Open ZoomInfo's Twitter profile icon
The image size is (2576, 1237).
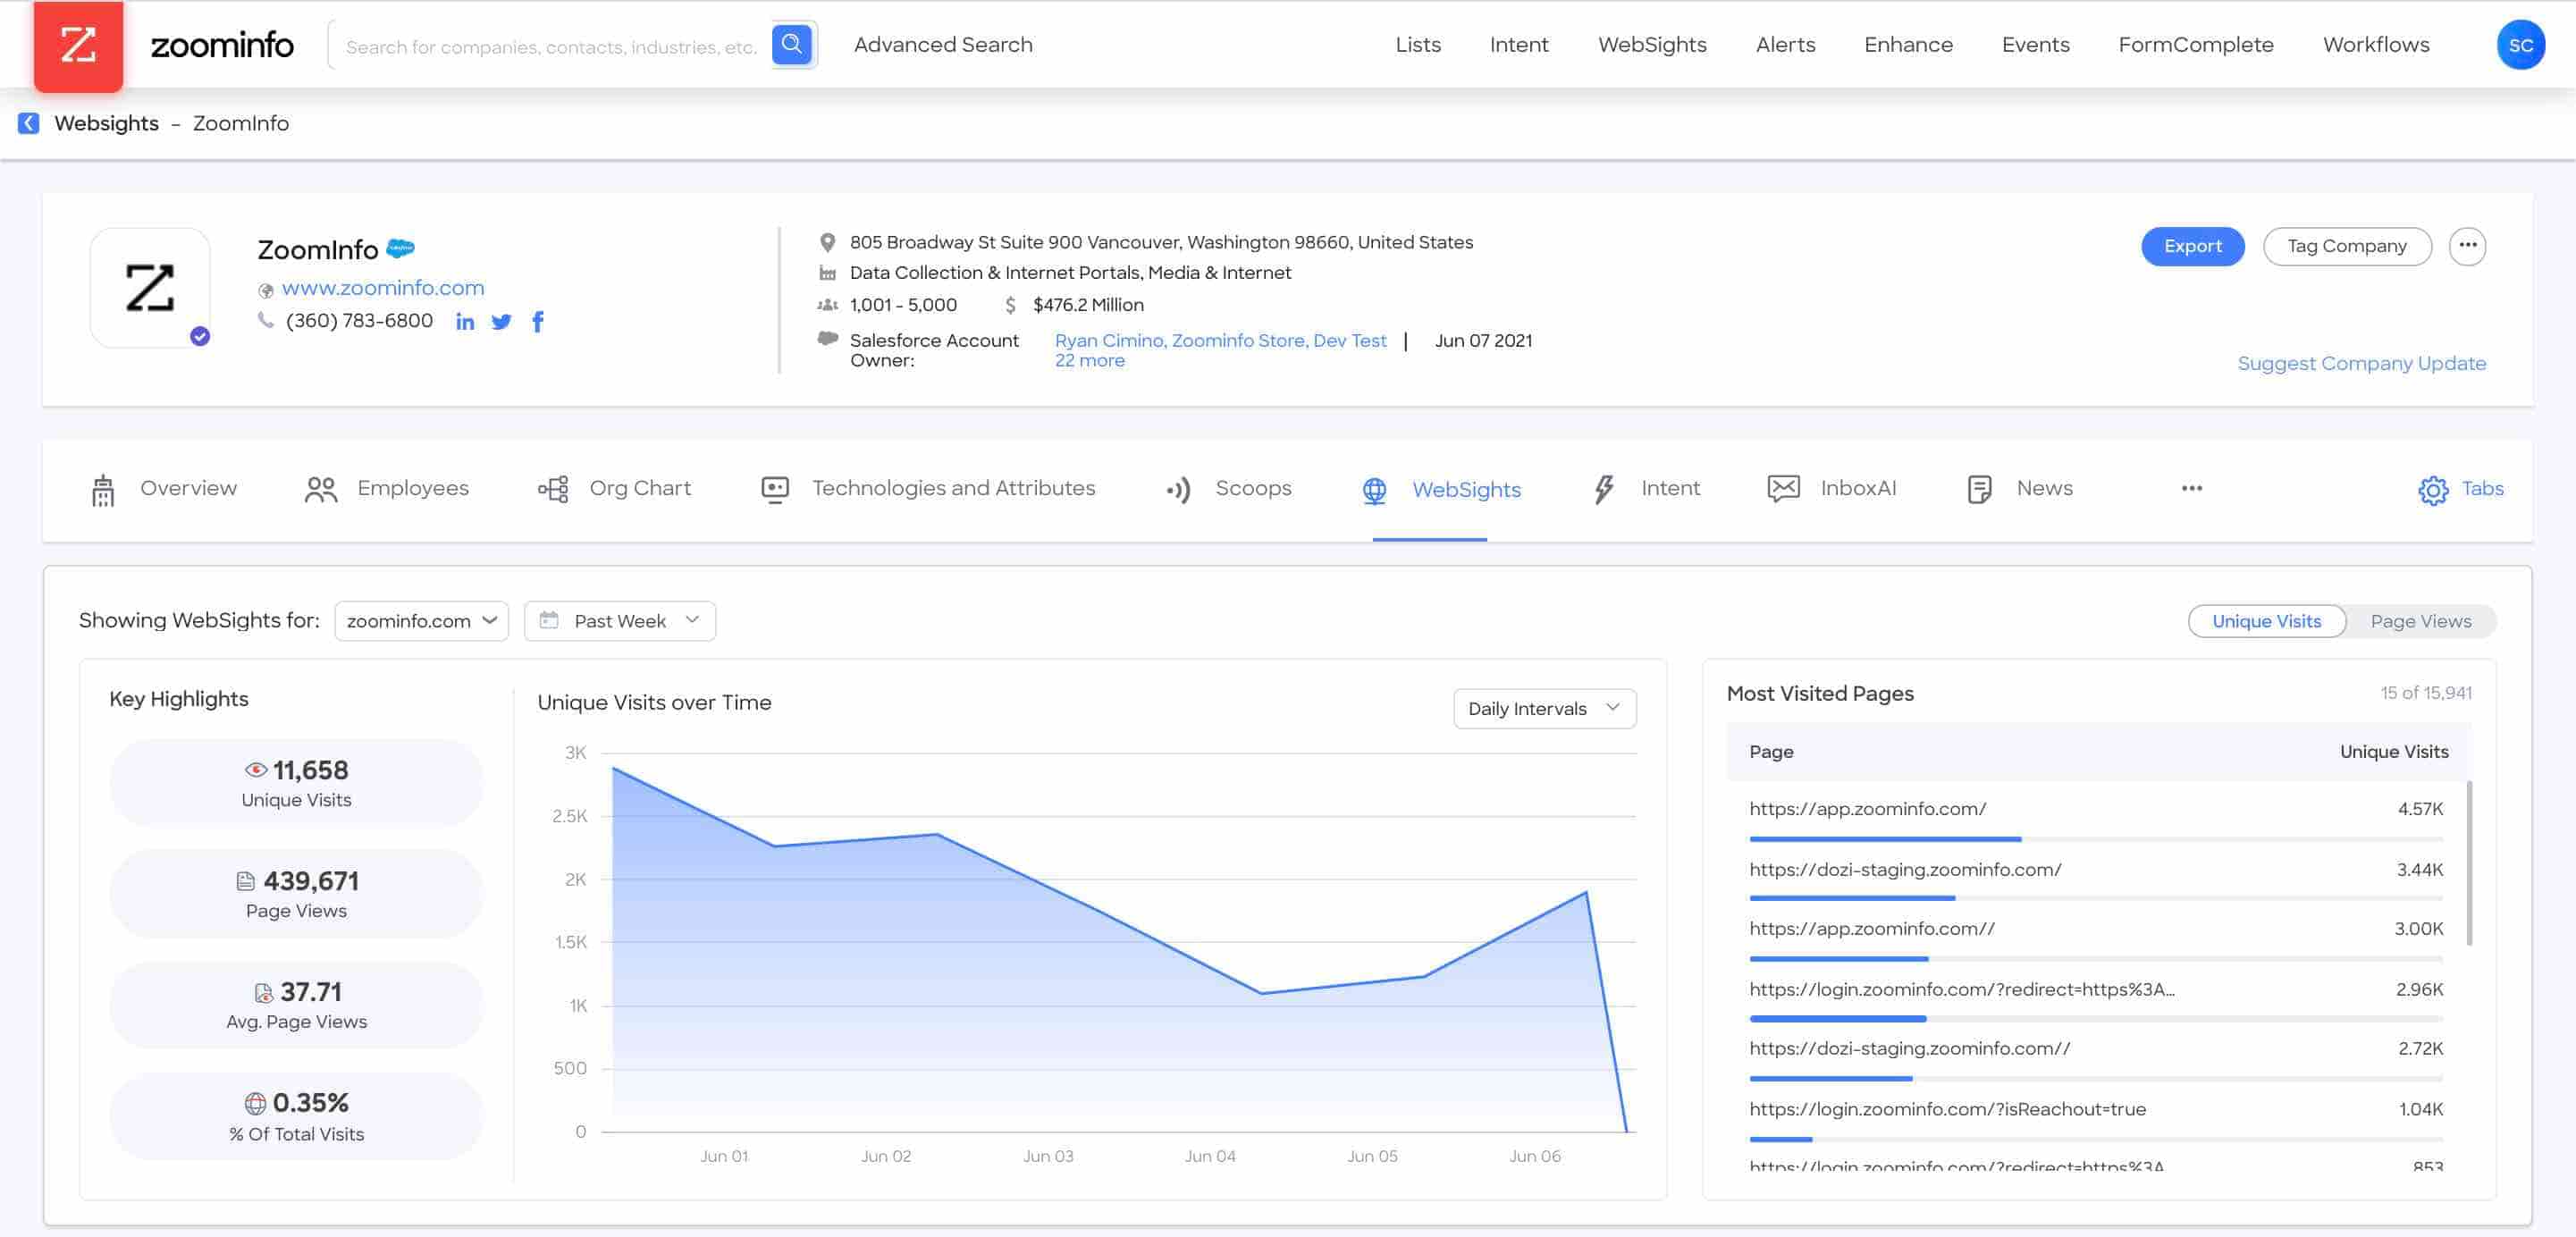pos(501,321)
